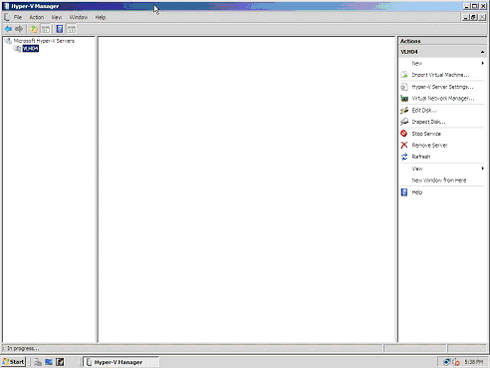
Task: Click the Up one level folder icon
Action: point(34,29)
